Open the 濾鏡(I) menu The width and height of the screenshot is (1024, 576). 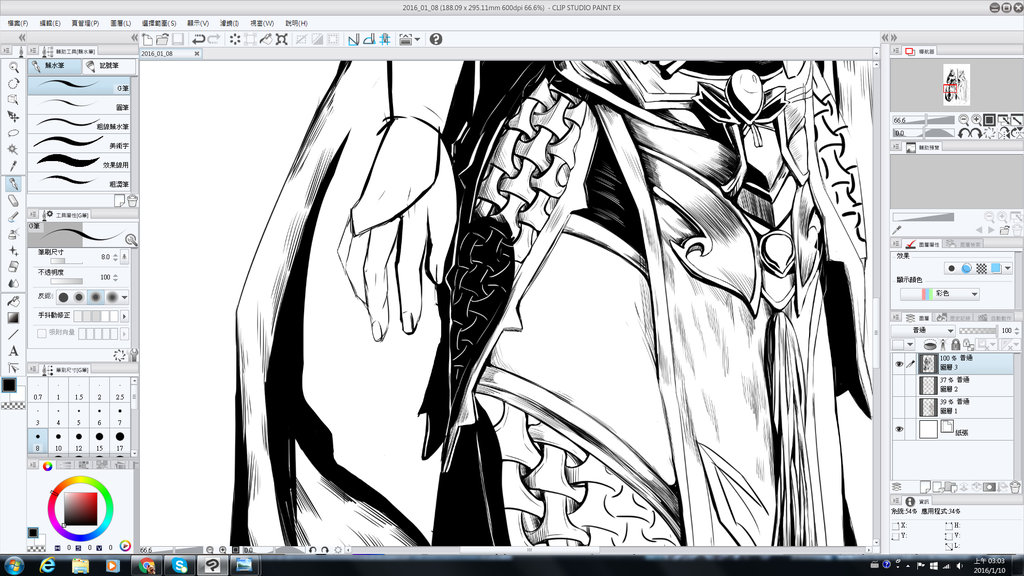[x=229, y=23]
